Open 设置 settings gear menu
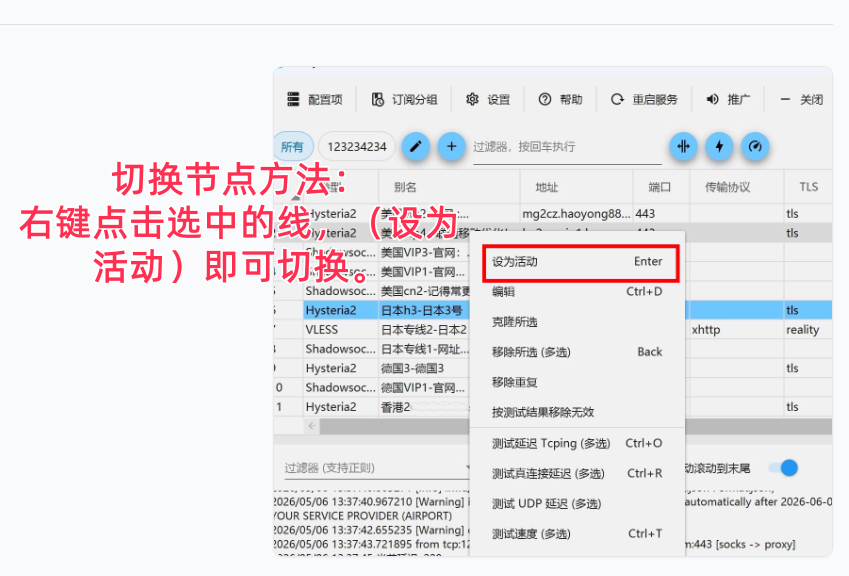Image resolution: width=849 pixels, height=576 pixels. [488, 100]
